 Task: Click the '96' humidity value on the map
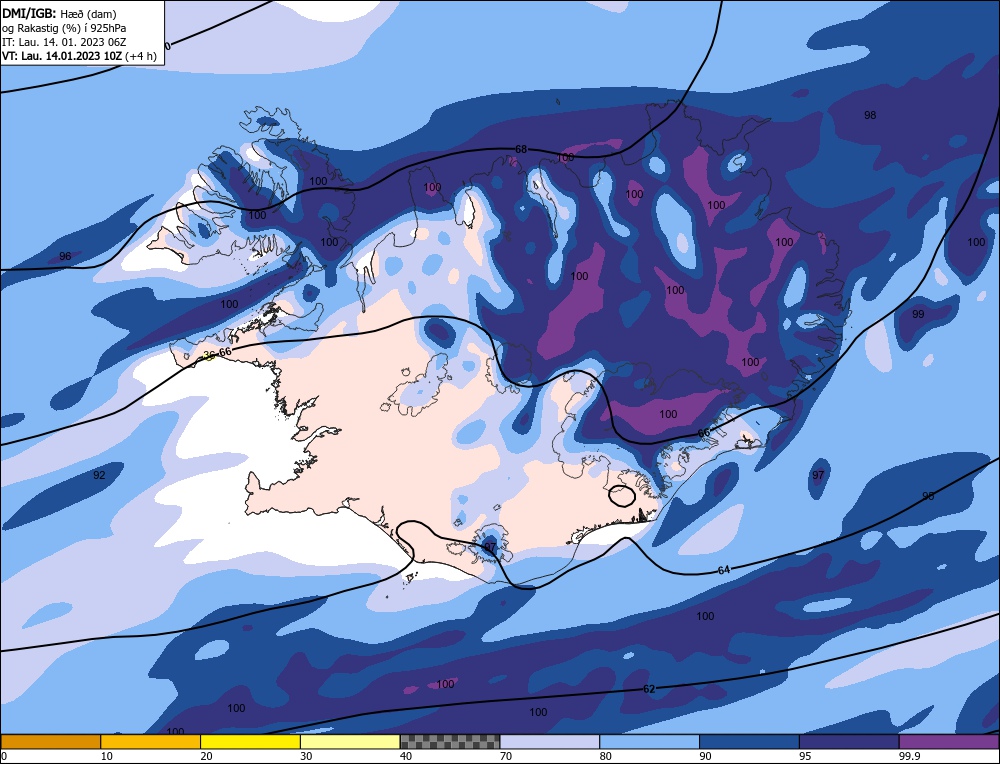click(x=65, y=256)
